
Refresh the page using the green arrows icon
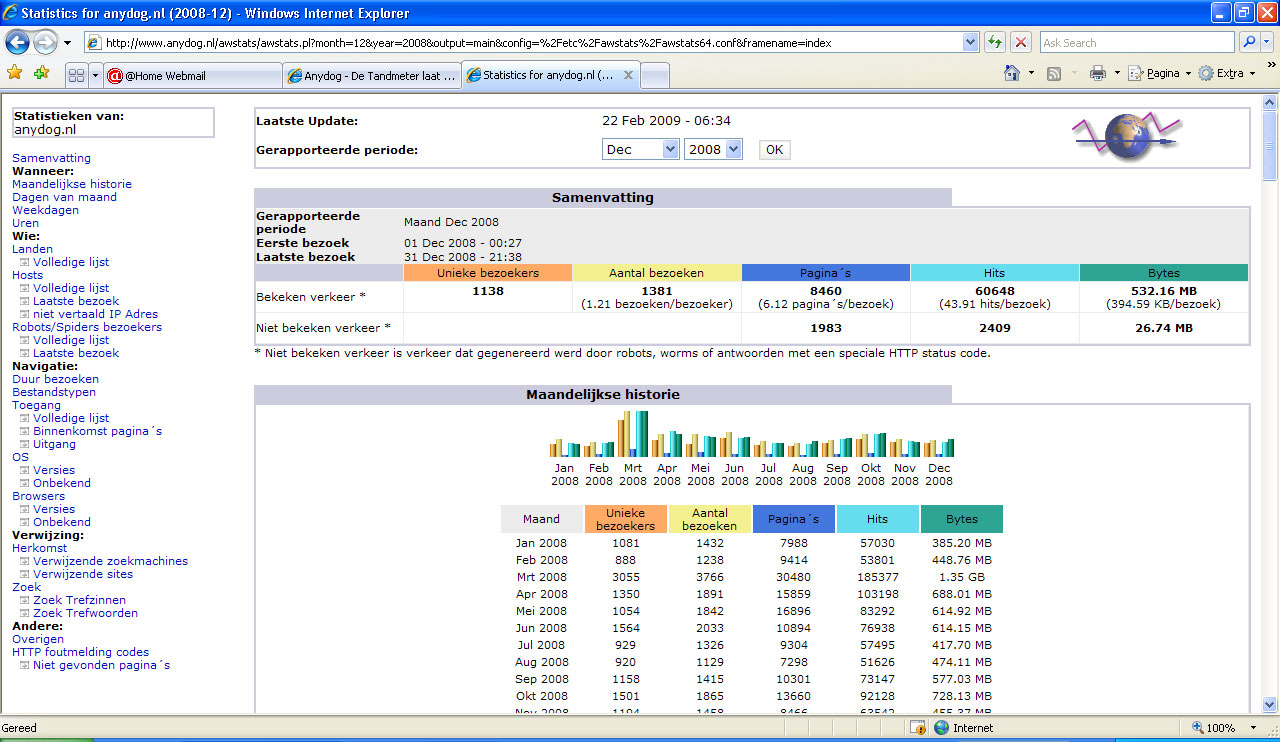click(994, 42)
